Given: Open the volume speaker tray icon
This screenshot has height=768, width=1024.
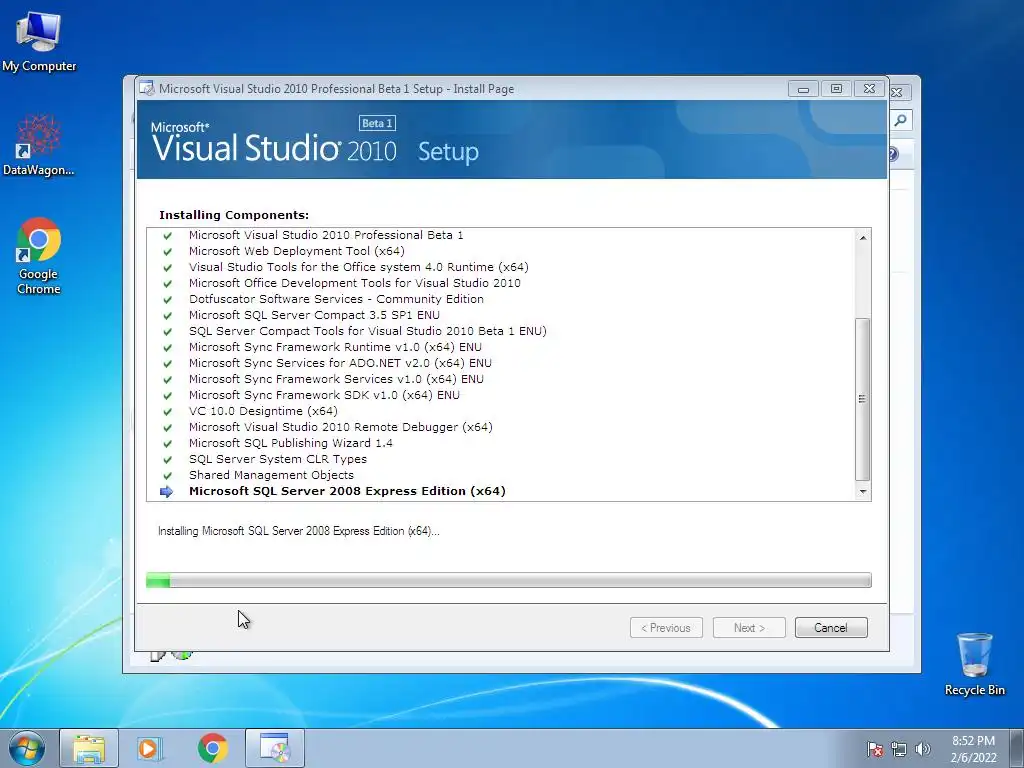Looking at the screenshot, I should pyautogui.click(x=922, y=749).
